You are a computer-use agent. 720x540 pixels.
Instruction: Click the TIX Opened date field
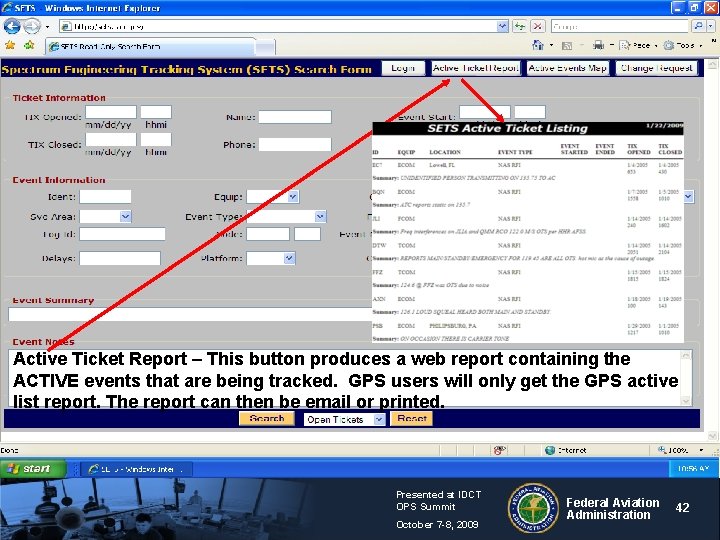coord(111,112)
